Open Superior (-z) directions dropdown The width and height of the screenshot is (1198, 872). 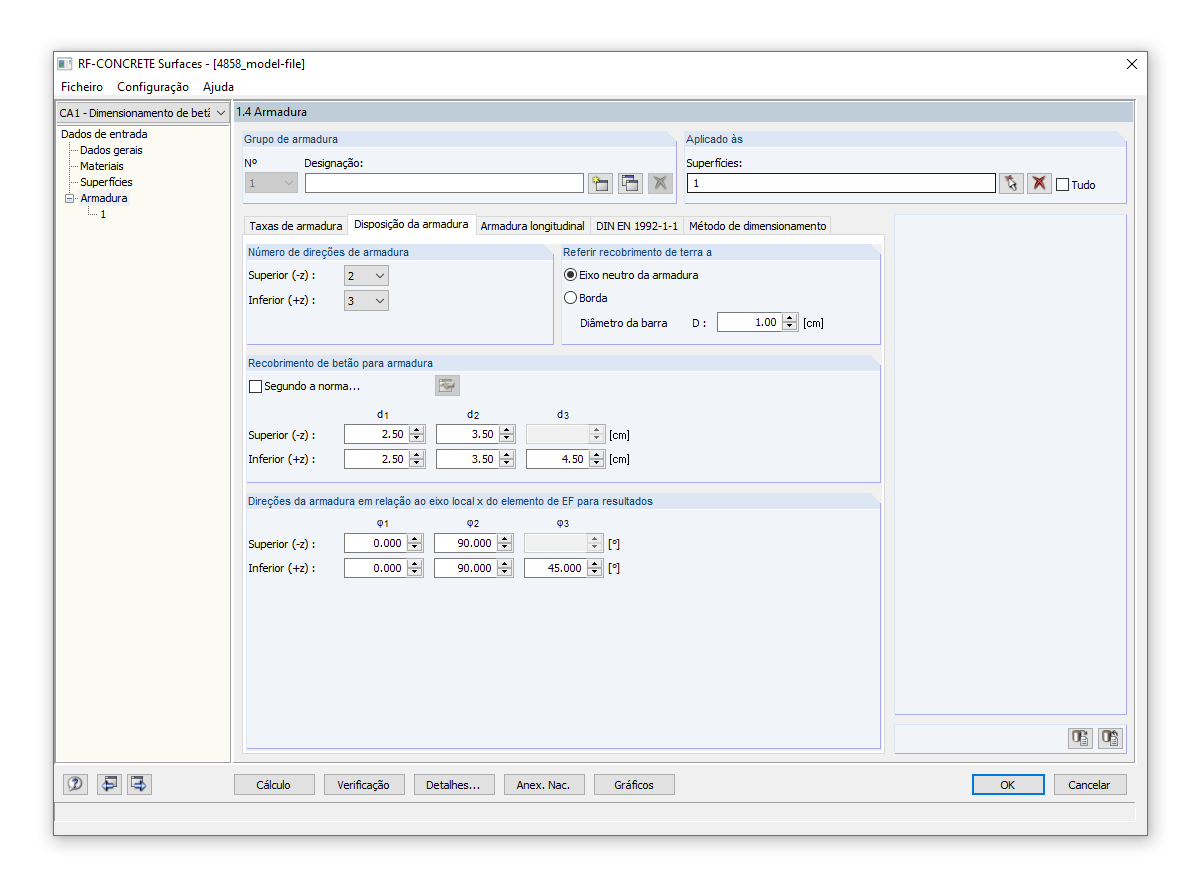pyautogui.click(x=366, y=276)
